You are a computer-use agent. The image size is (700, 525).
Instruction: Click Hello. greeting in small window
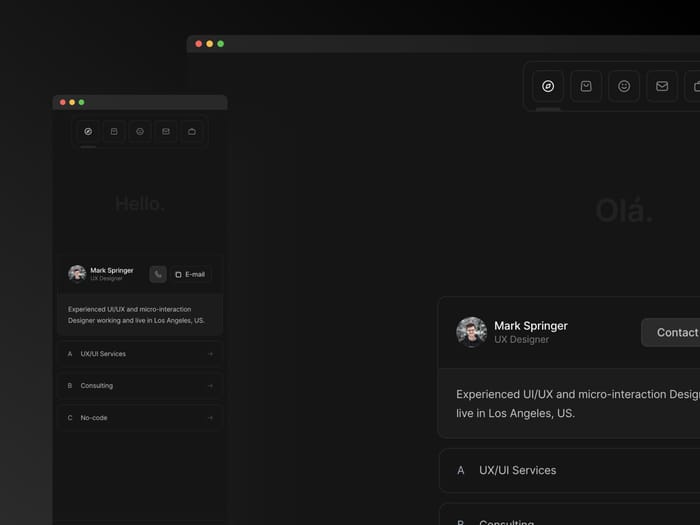140,204
